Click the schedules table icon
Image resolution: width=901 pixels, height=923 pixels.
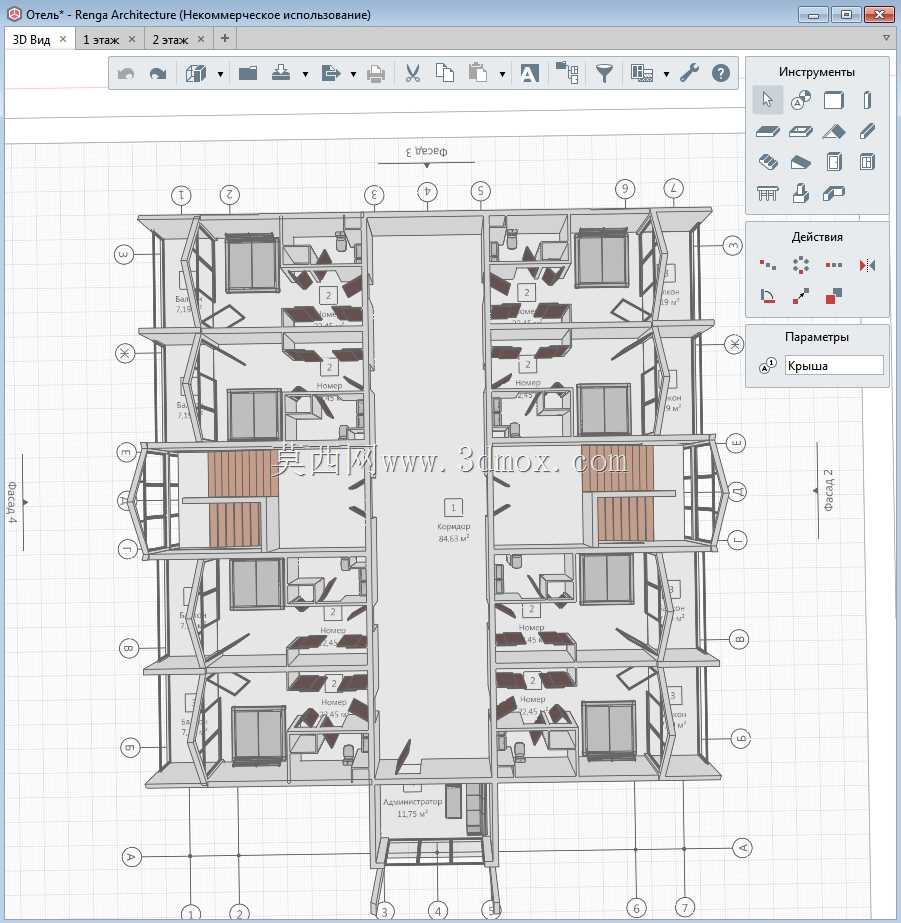coord(642,74)
